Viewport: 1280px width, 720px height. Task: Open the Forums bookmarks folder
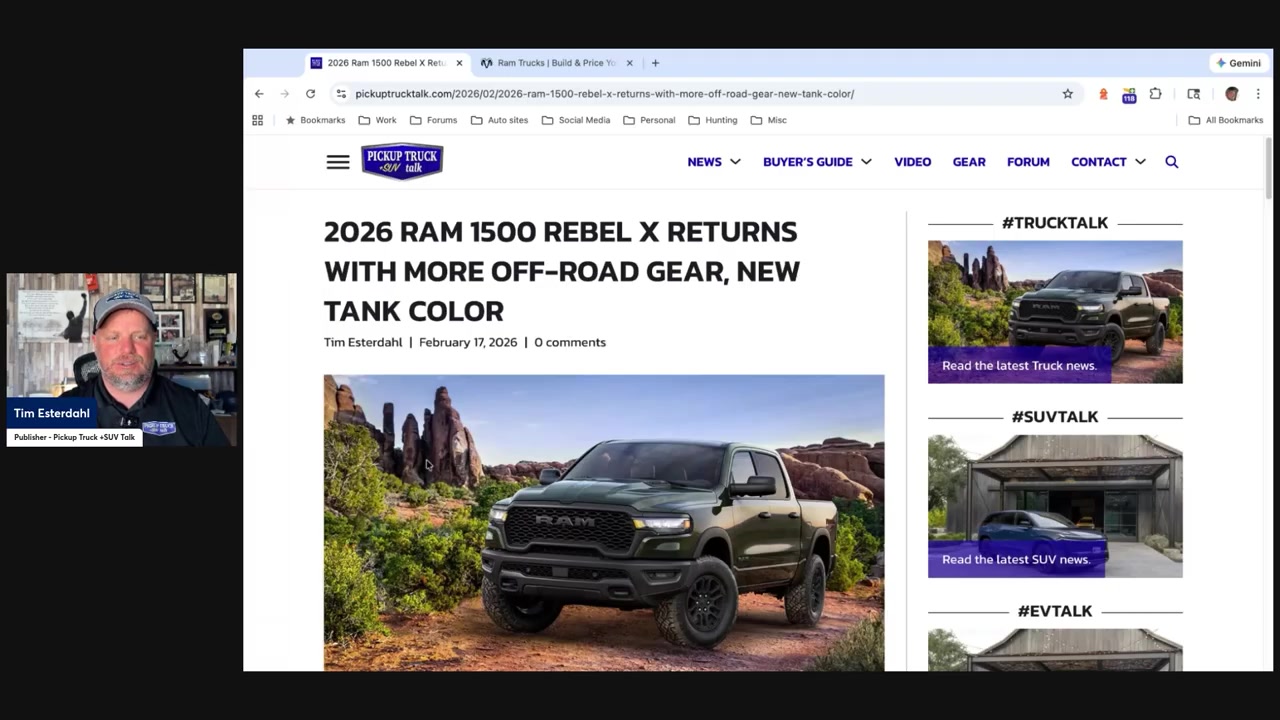click(434, 120)
